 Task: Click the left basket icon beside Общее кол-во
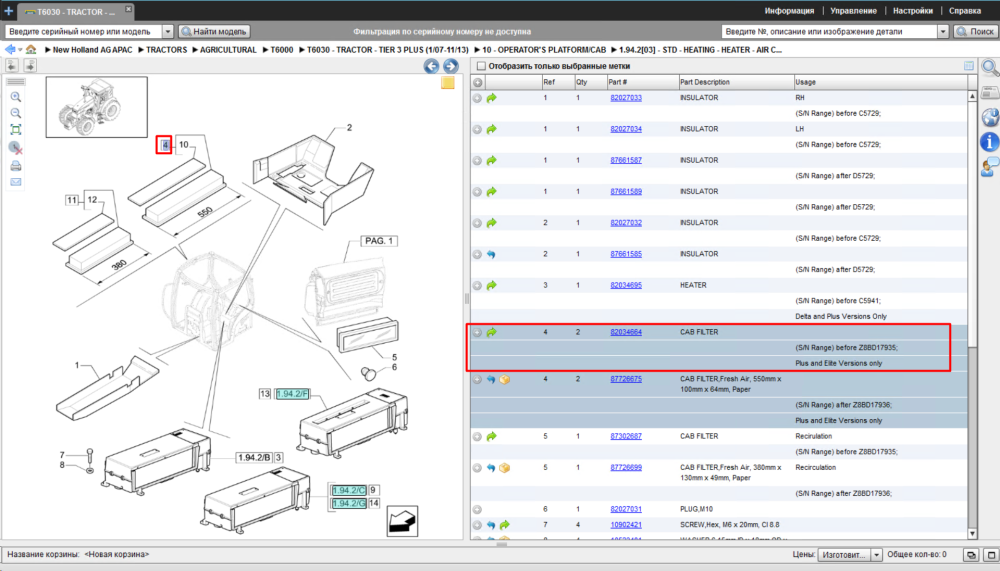pos(971,555)
